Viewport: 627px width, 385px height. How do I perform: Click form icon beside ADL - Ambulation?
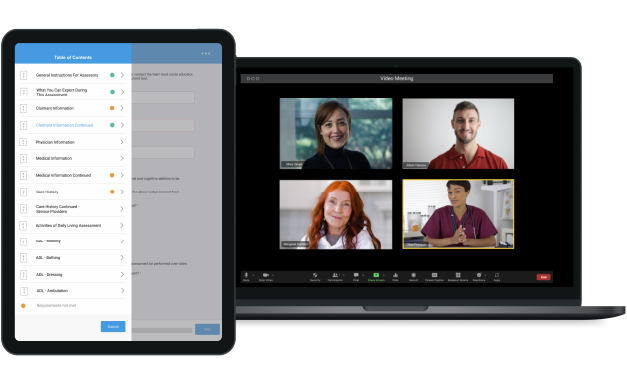tap(24, 291)
